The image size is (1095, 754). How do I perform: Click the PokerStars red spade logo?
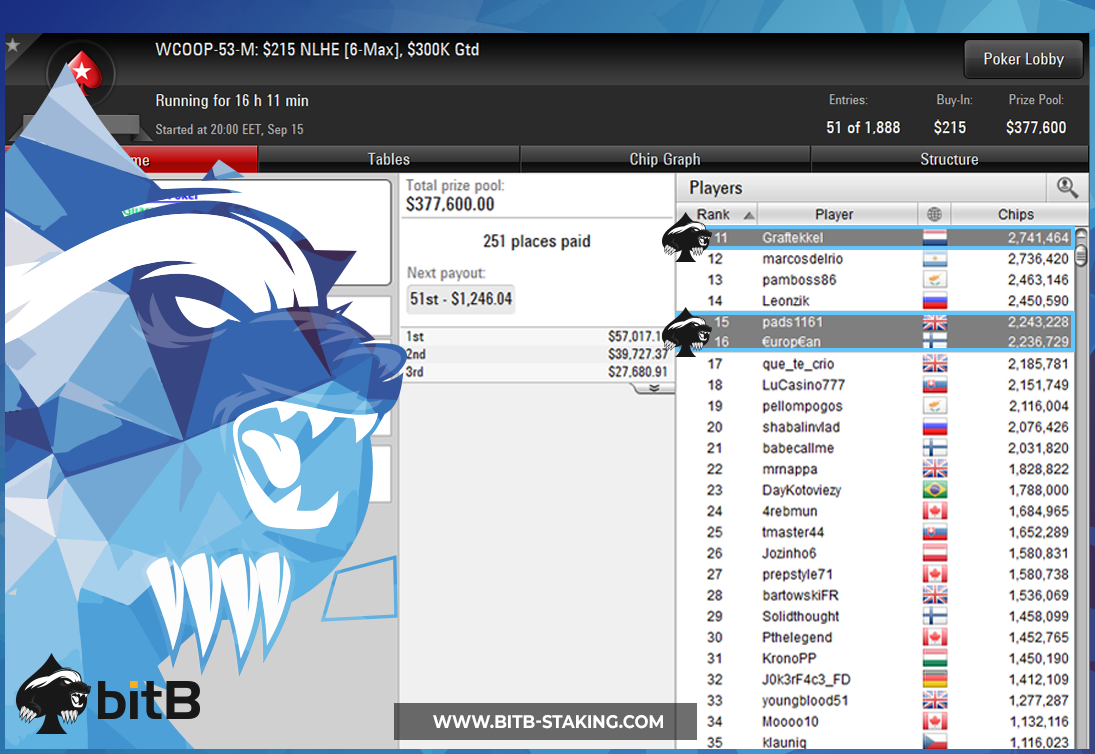pos(82,73)
